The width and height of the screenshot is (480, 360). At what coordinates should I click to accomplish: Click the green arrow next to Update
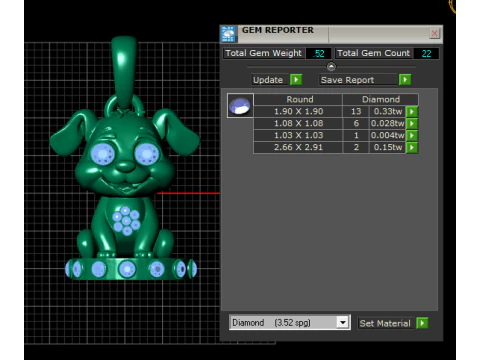(x=296, y=80)
